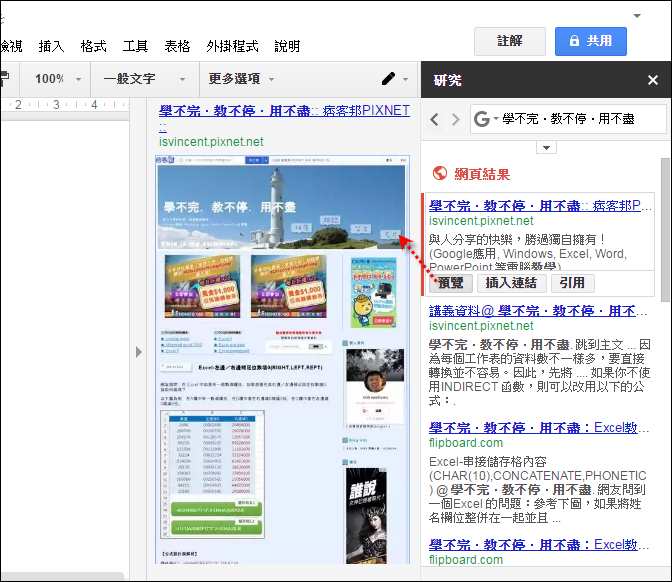
Task: Close the 研究 research panel
Action: click(653, 80)
